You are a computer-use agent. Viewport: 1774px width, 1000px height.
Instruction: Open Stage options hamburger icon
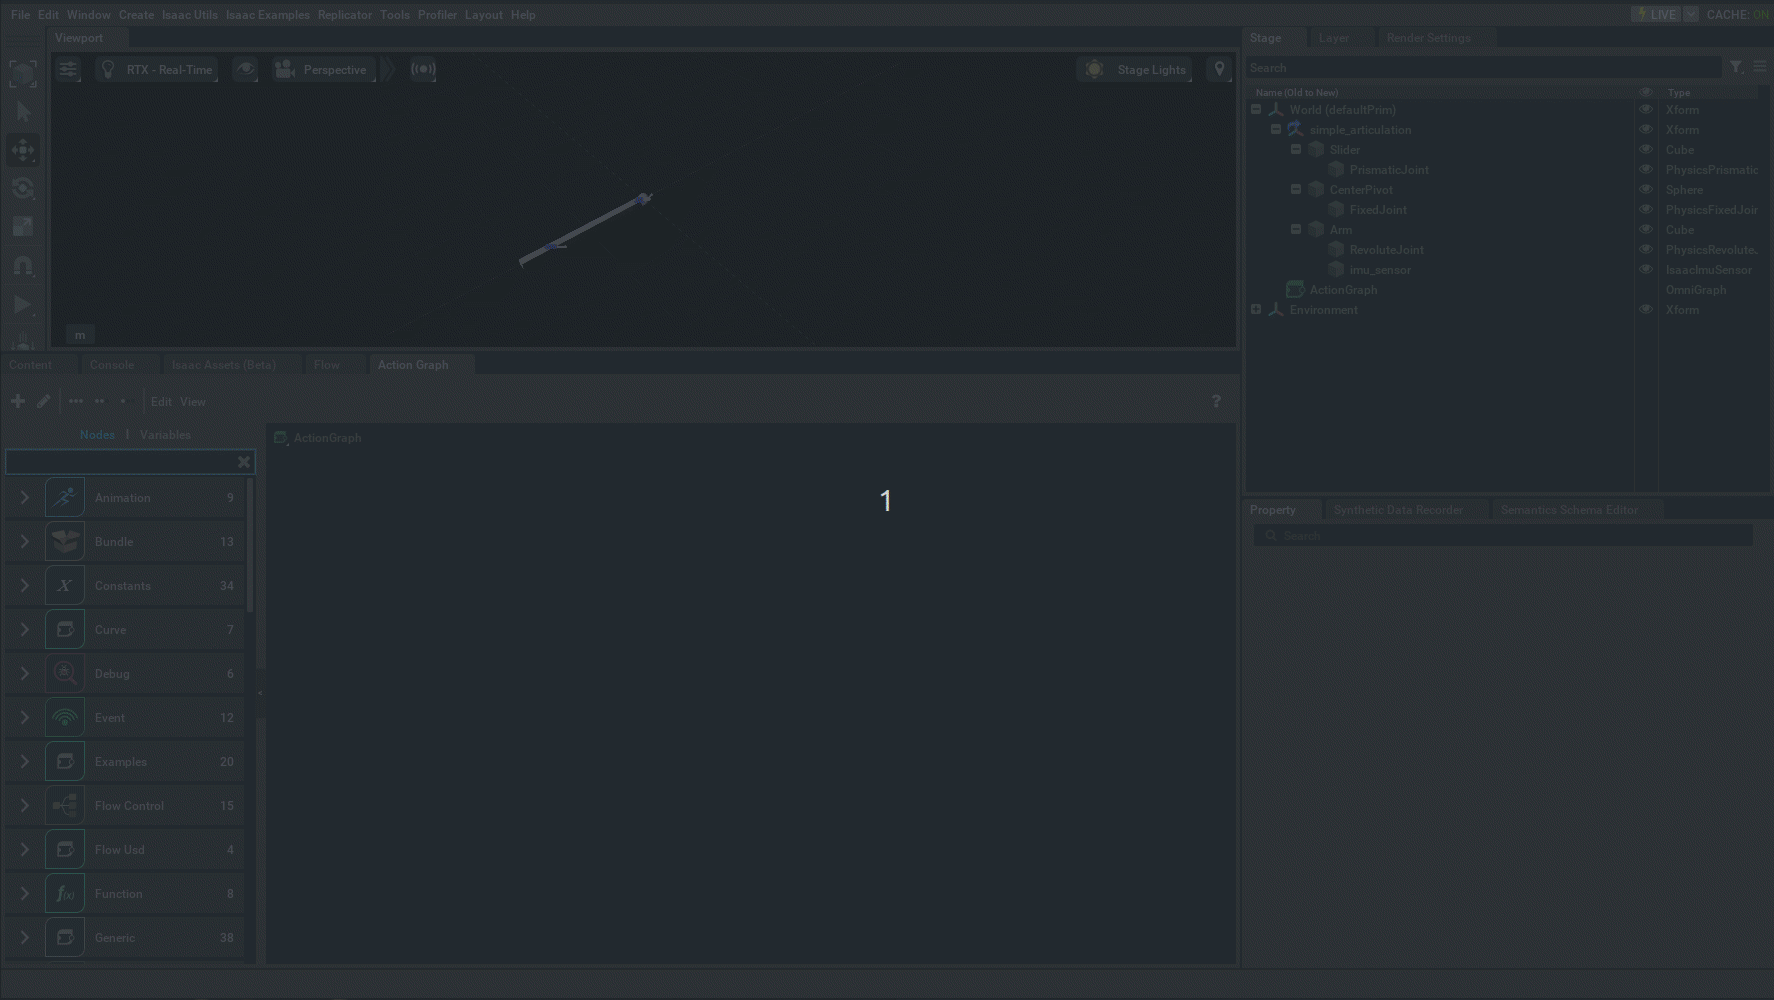1760,67
